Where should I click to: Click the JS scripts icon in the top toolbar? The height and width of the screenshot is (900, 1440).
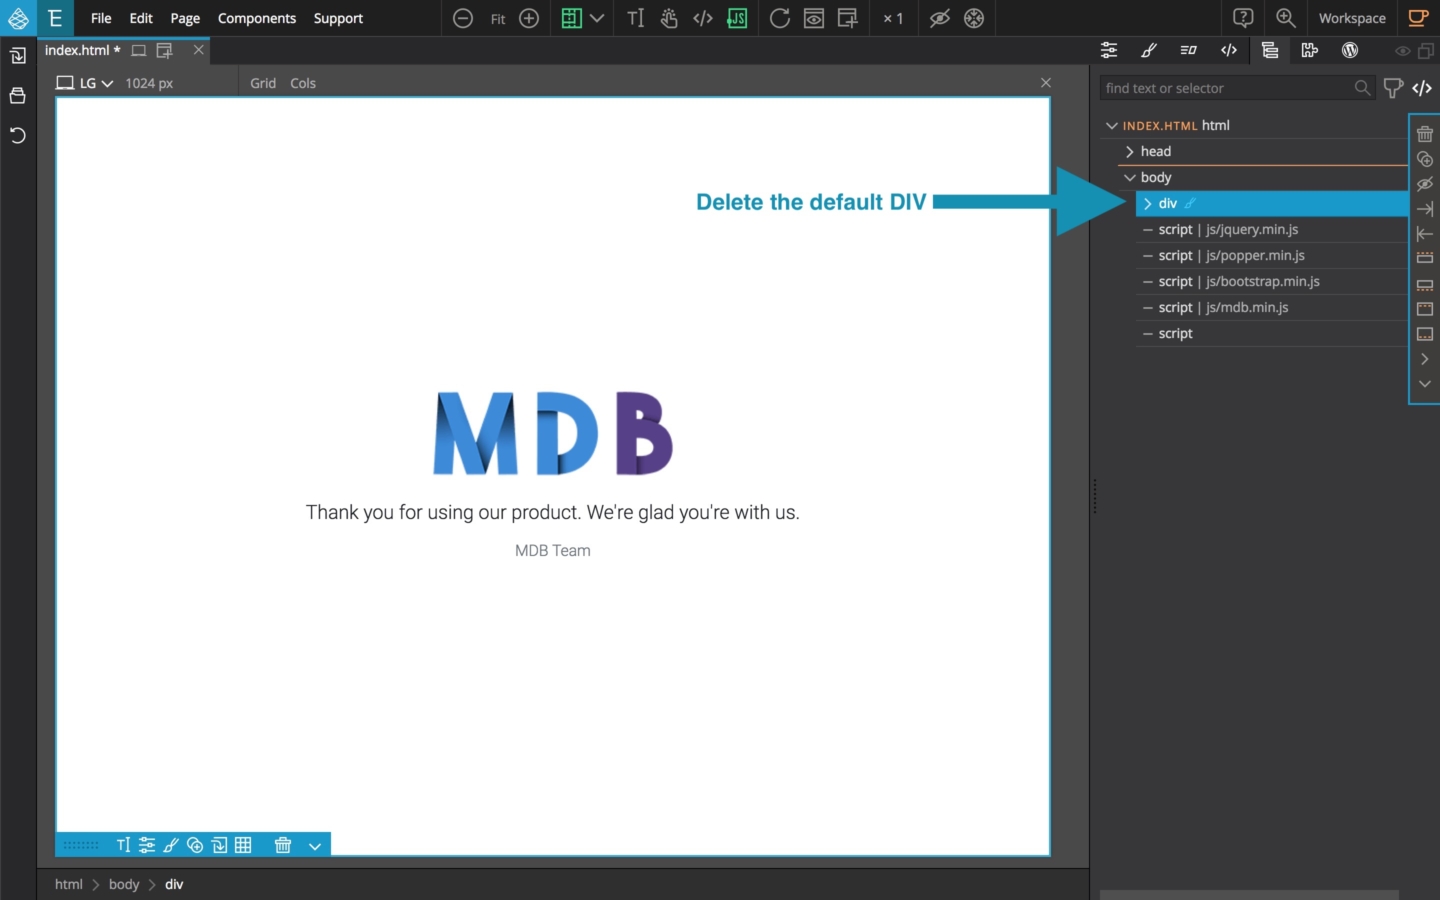coord(737,18)
